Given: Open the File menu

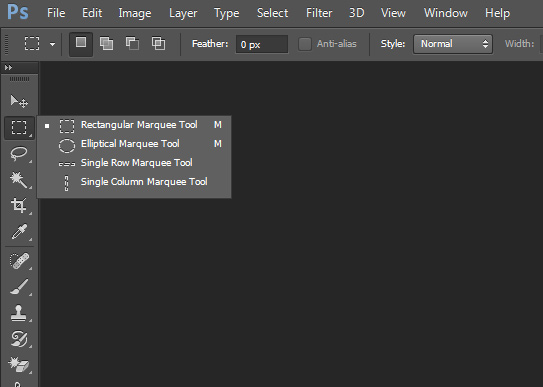Looking at the screenshot, I should click(56, 13).
